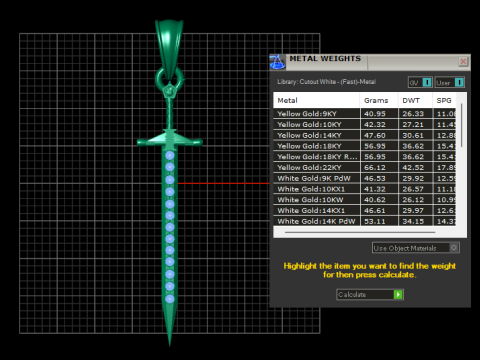The image size is (480, 360).
Task: Click the Calculate button
Action: pyautogui.click(x=370, y=295)
